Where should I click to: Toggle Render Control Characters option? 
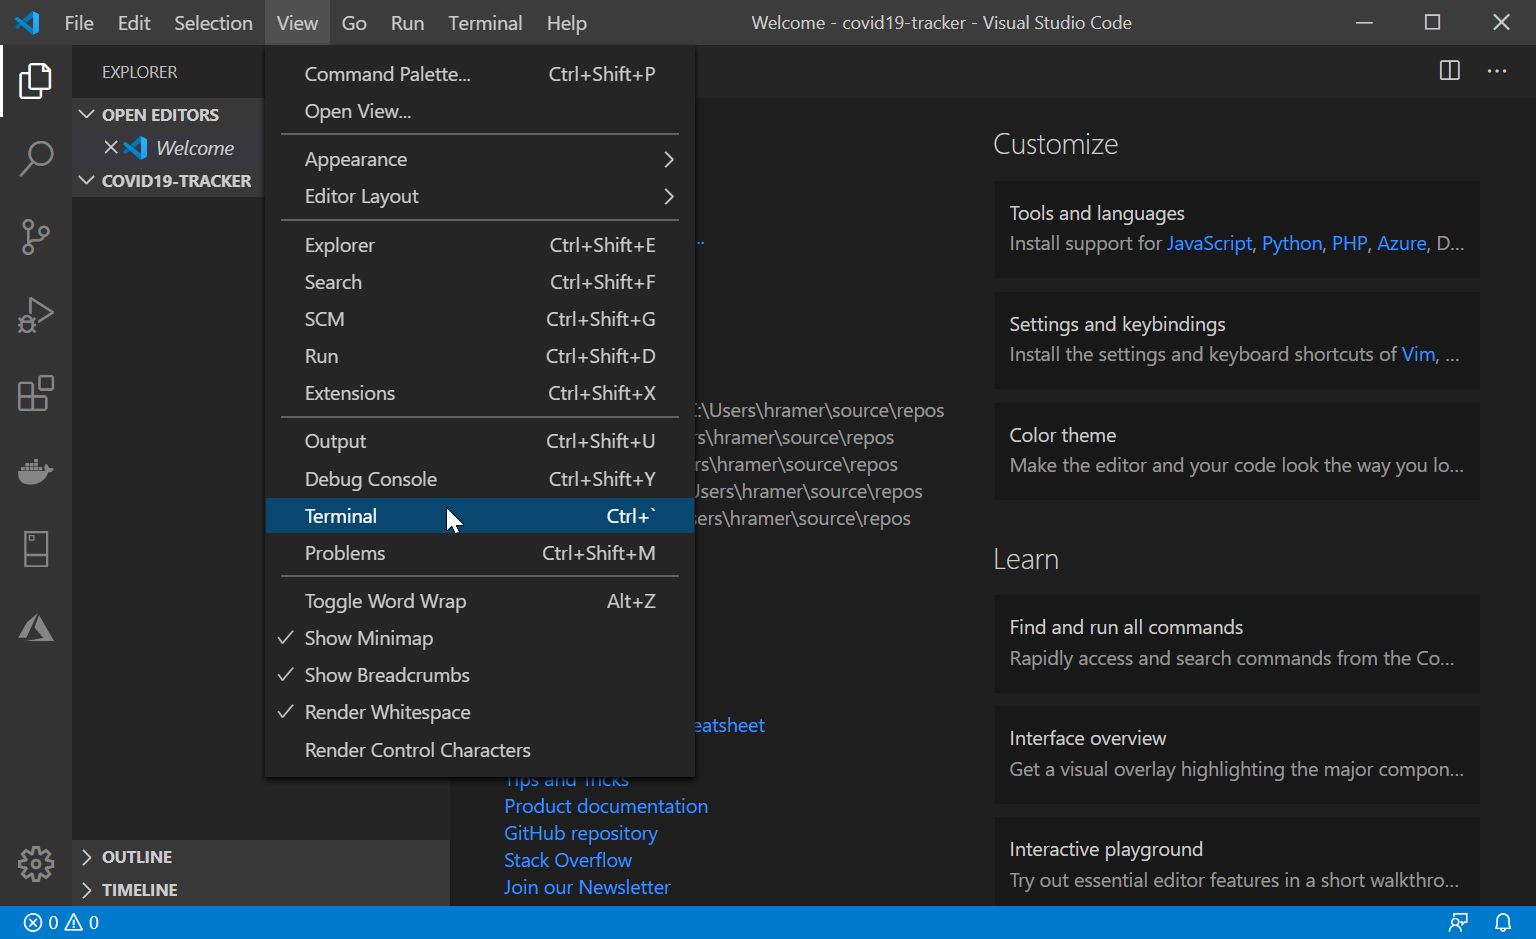[480, 750]
